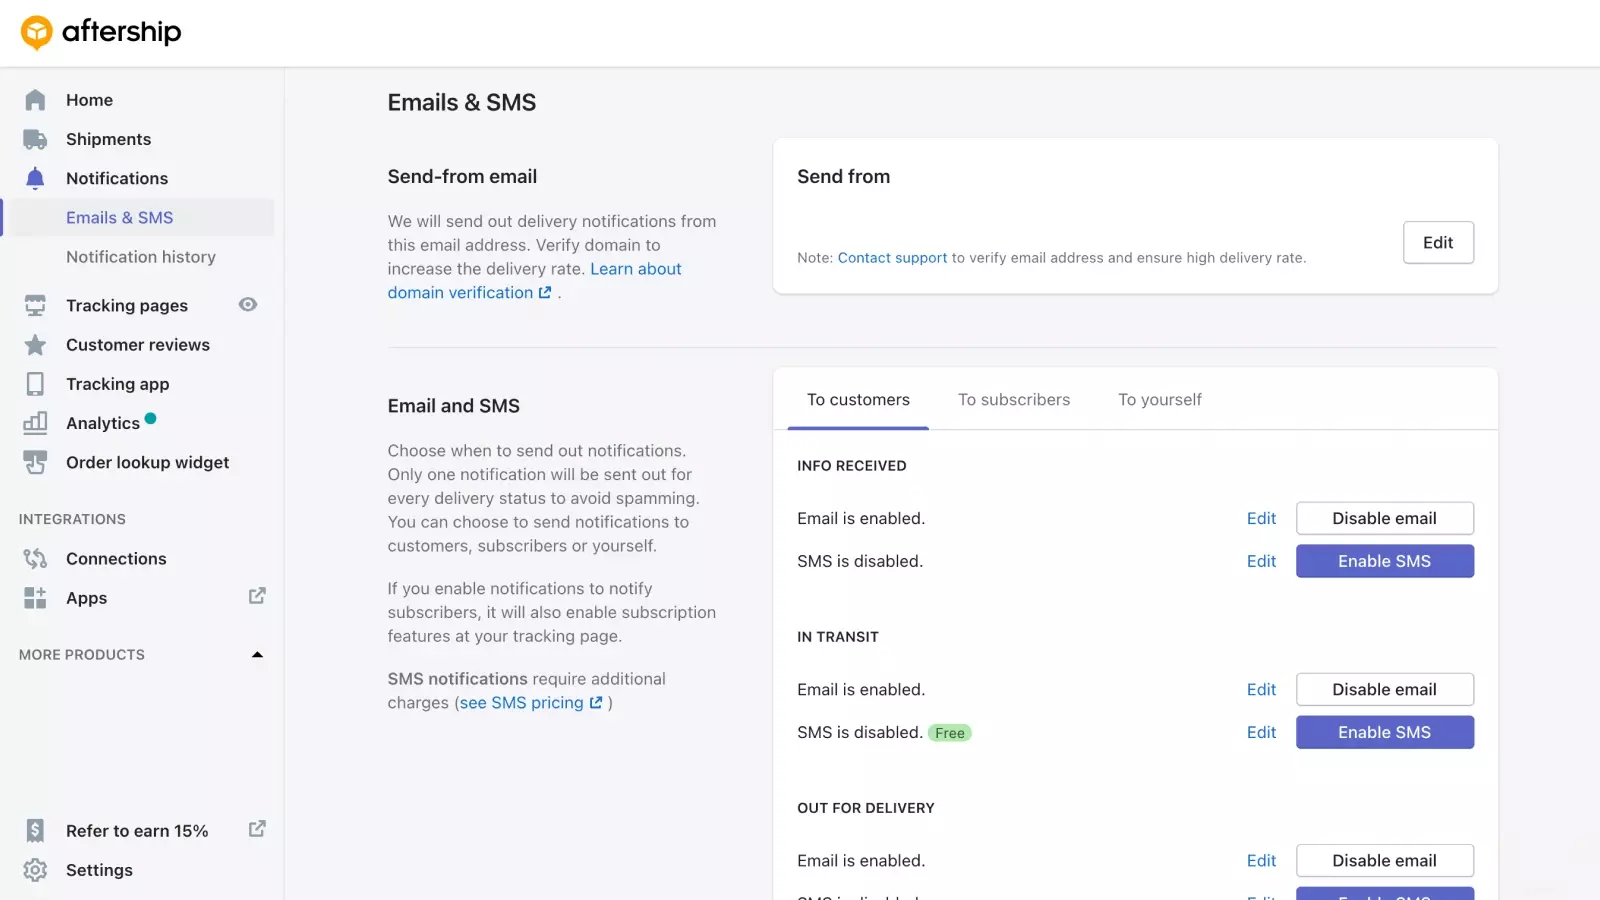Image resolution: width=1600 pixels, height=900 pixels.
Task: Click the Edit button for Send from
Action: pos(1437,243)
